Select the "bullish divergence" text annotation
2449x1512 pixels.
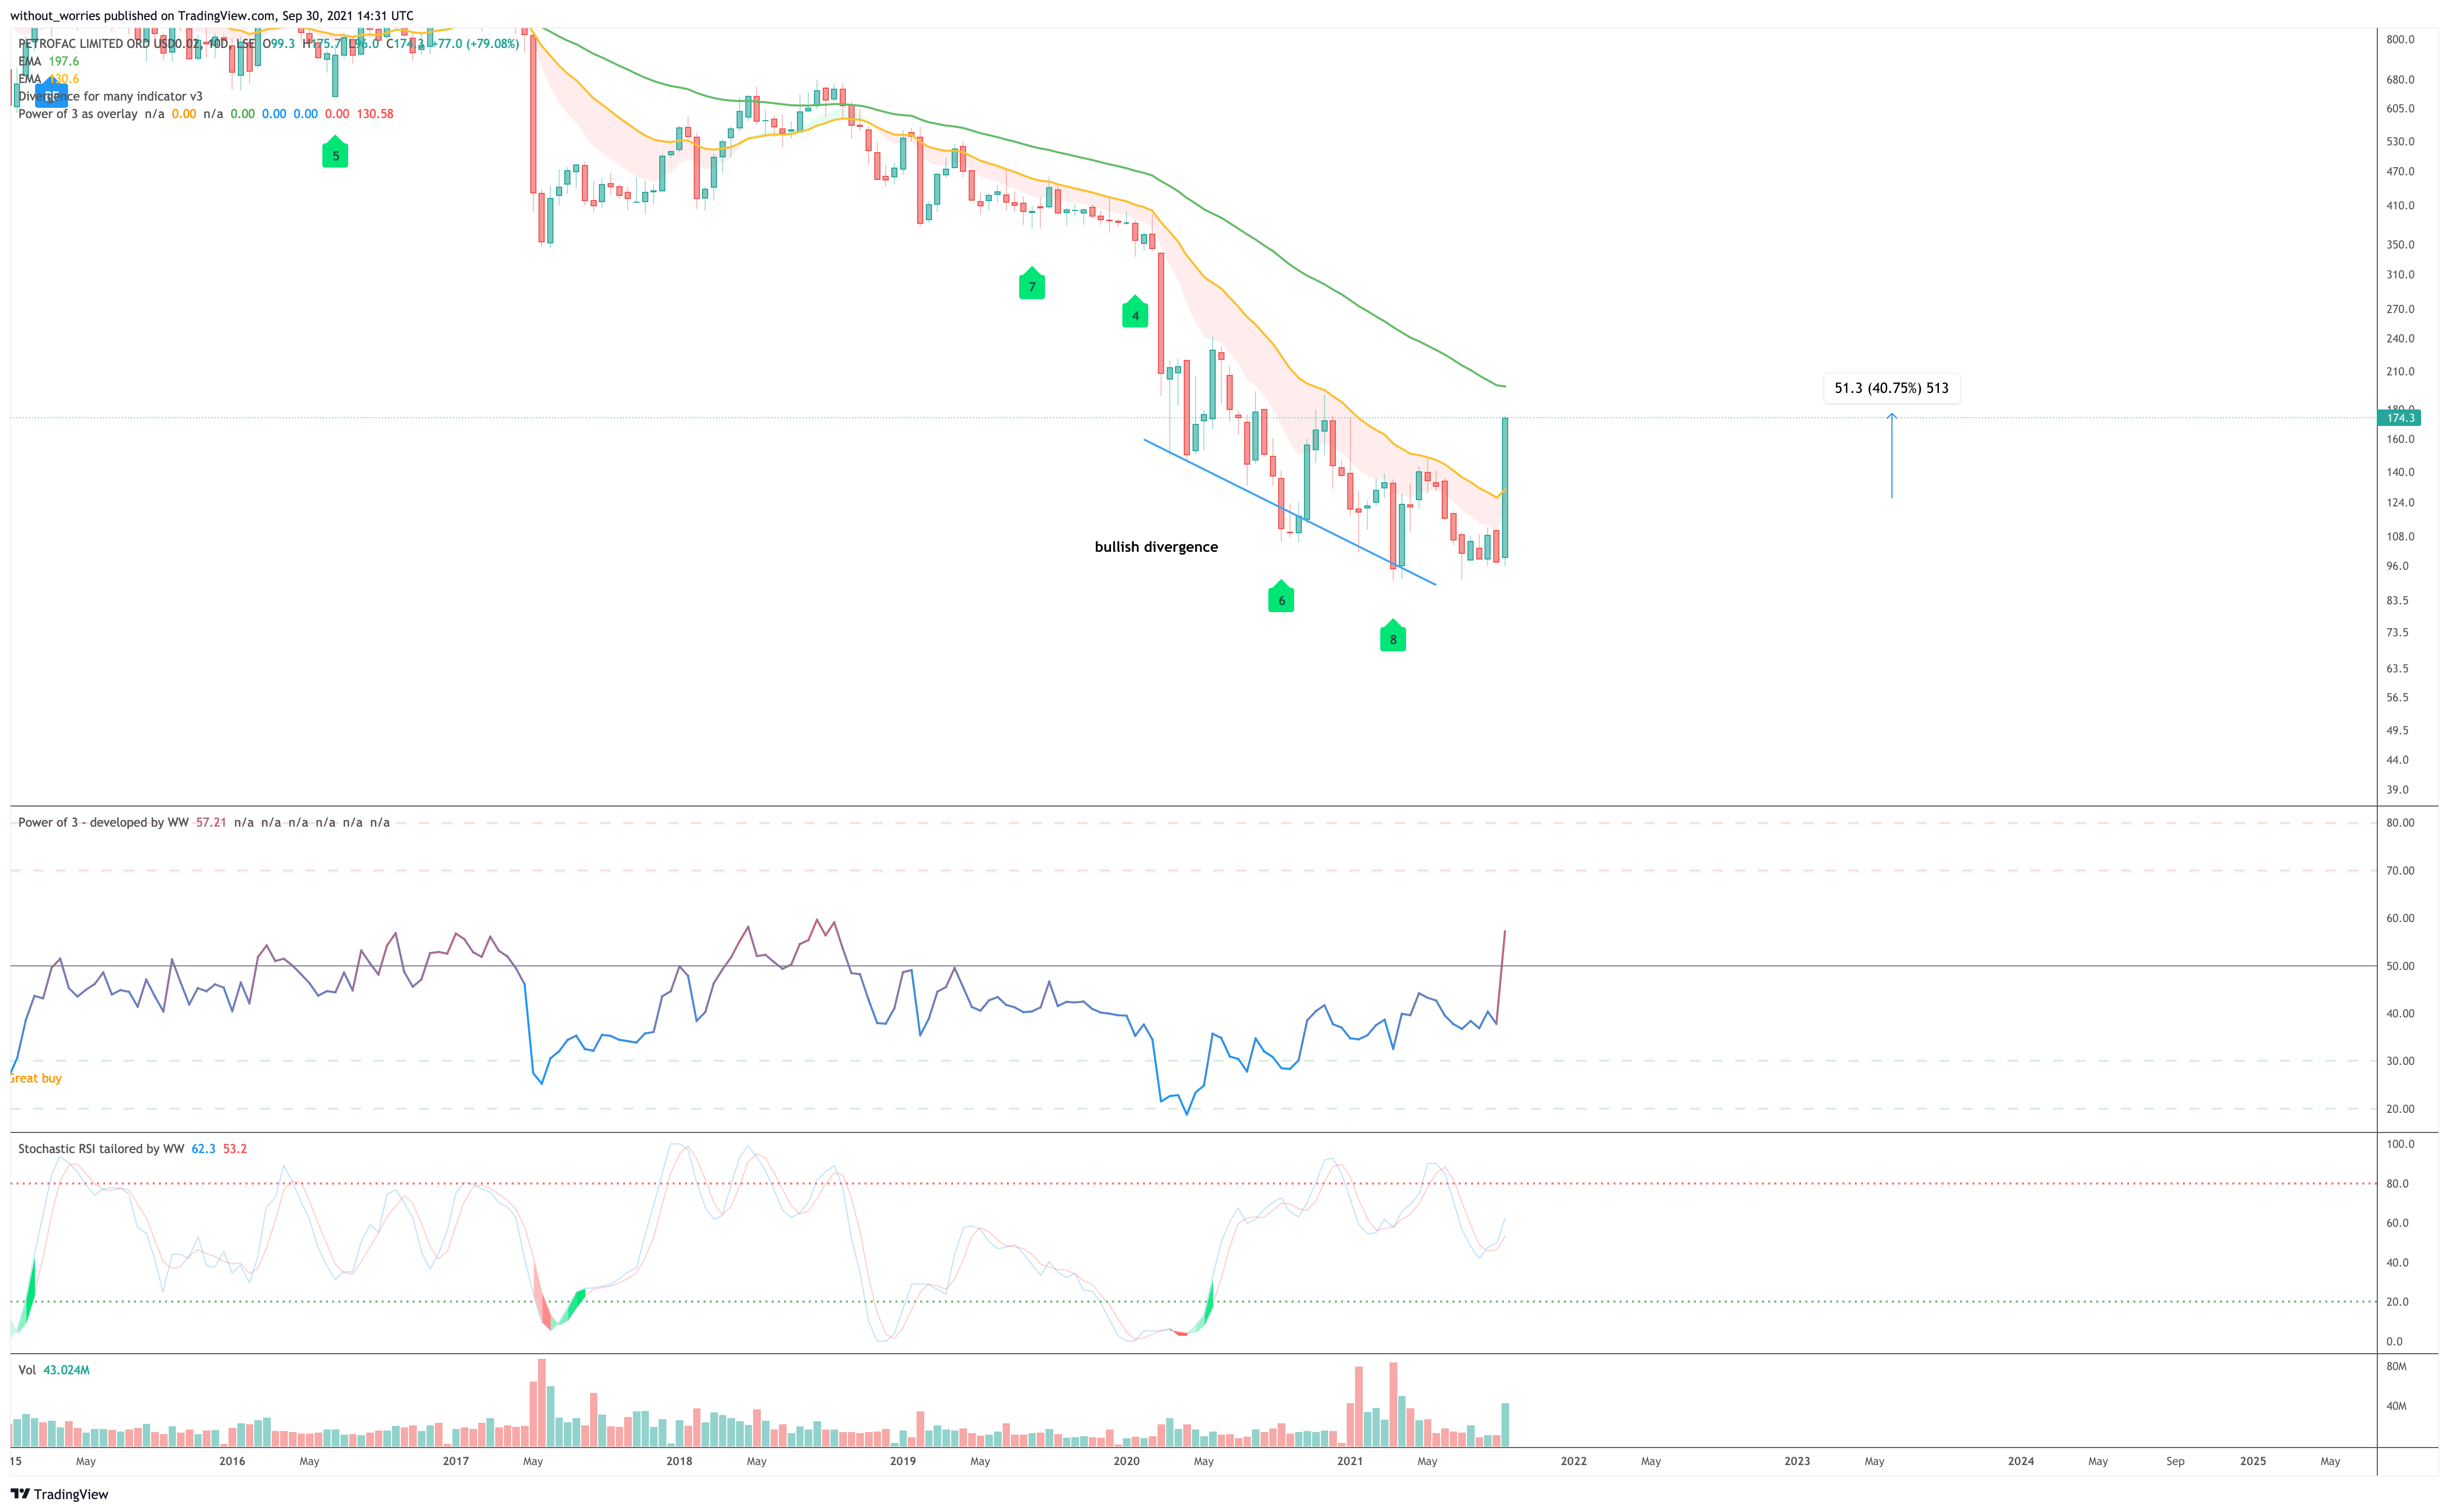click(1156, 547)
